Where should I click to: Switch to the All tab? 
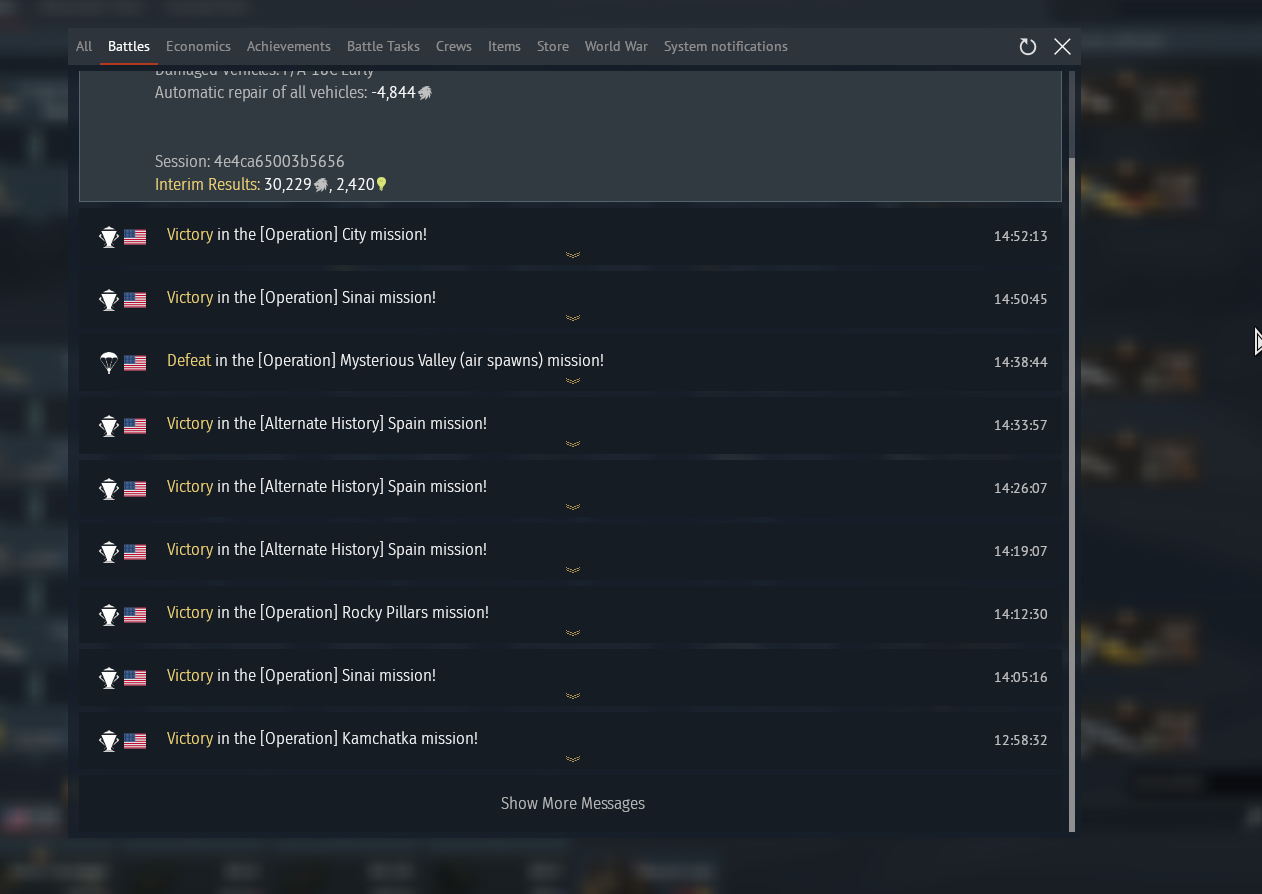84,46
